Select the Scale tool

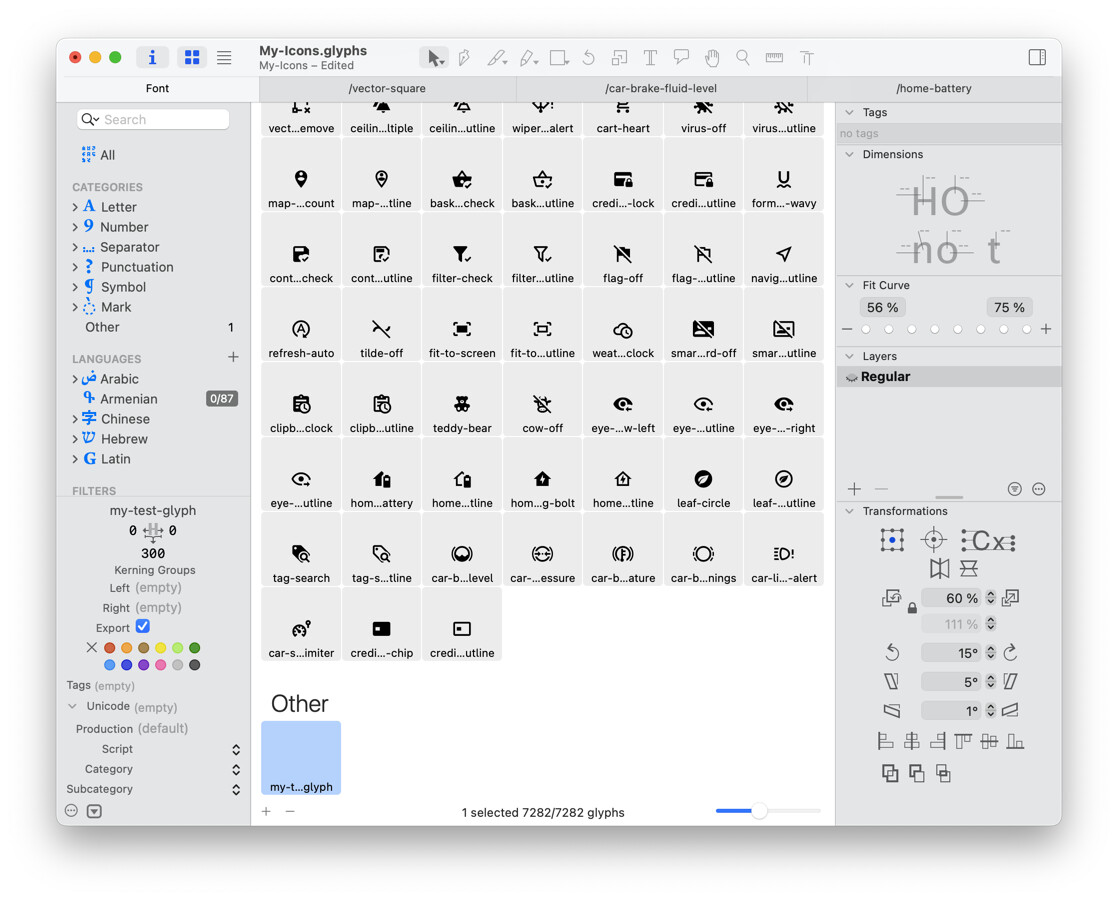click(x=619, y=58)
